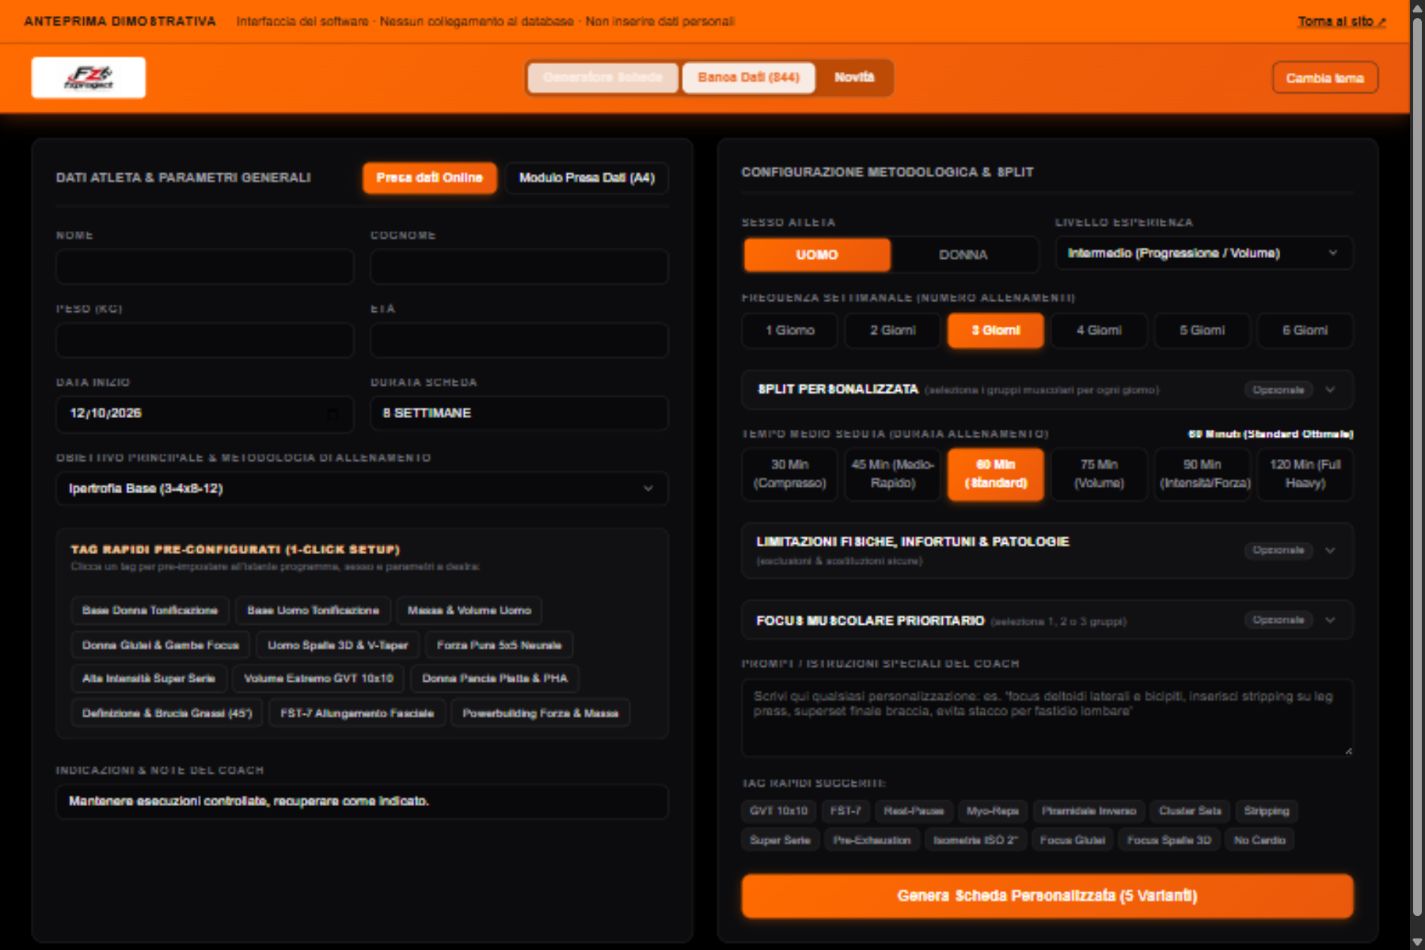Viewport: 1425px width, 950px height.
Task: Set weekly frequency to 4 Giorni
Action: click(1099, 331)
